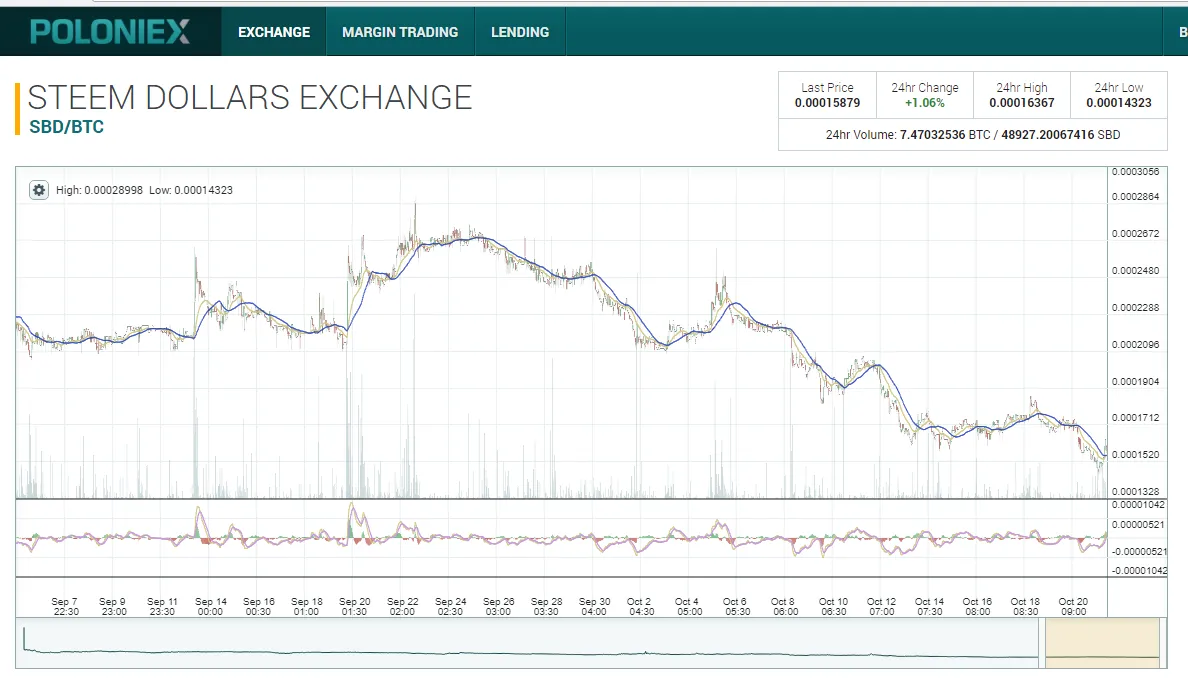Image resolution: width=1188 pixels, height=680 pixels.
Task: Click the 24hr Volume row
Action: (973, 135)
